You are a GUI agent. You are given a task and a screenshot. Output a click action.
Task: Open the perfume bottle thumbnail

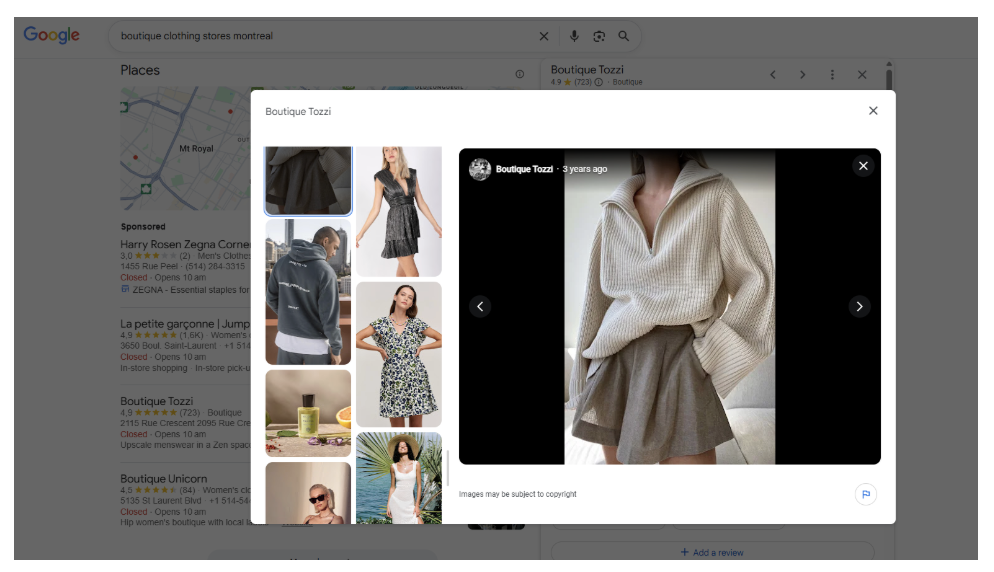[308, 413]
